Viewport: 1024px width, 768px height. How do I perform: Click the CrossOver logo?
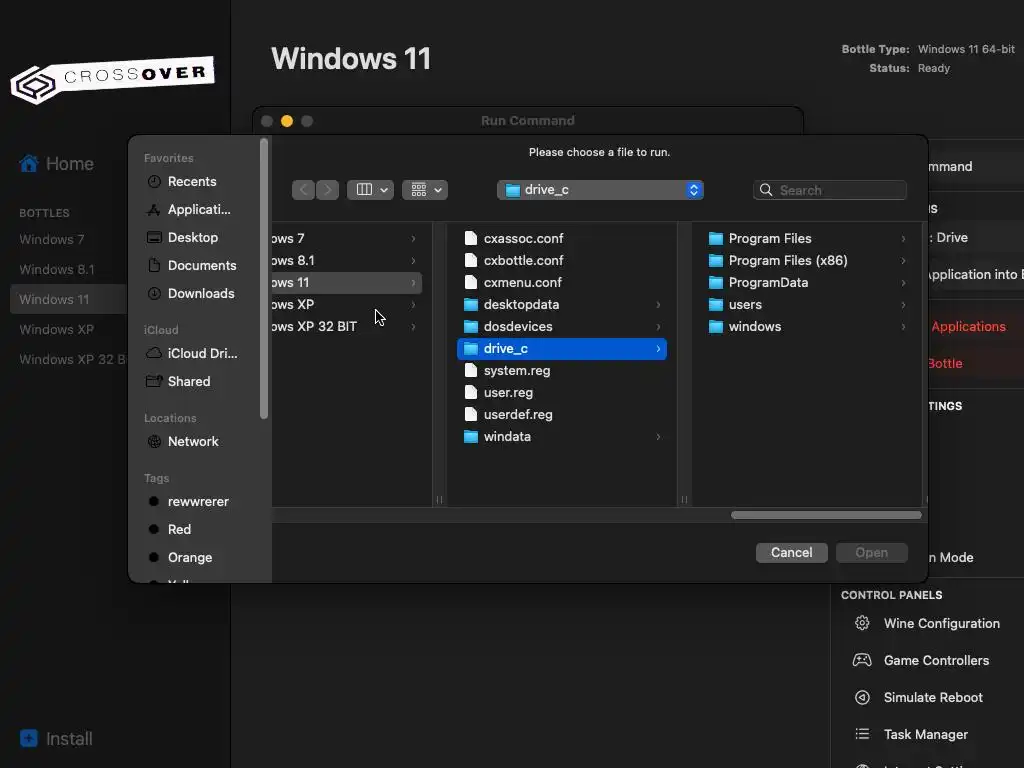coord(112,80)
